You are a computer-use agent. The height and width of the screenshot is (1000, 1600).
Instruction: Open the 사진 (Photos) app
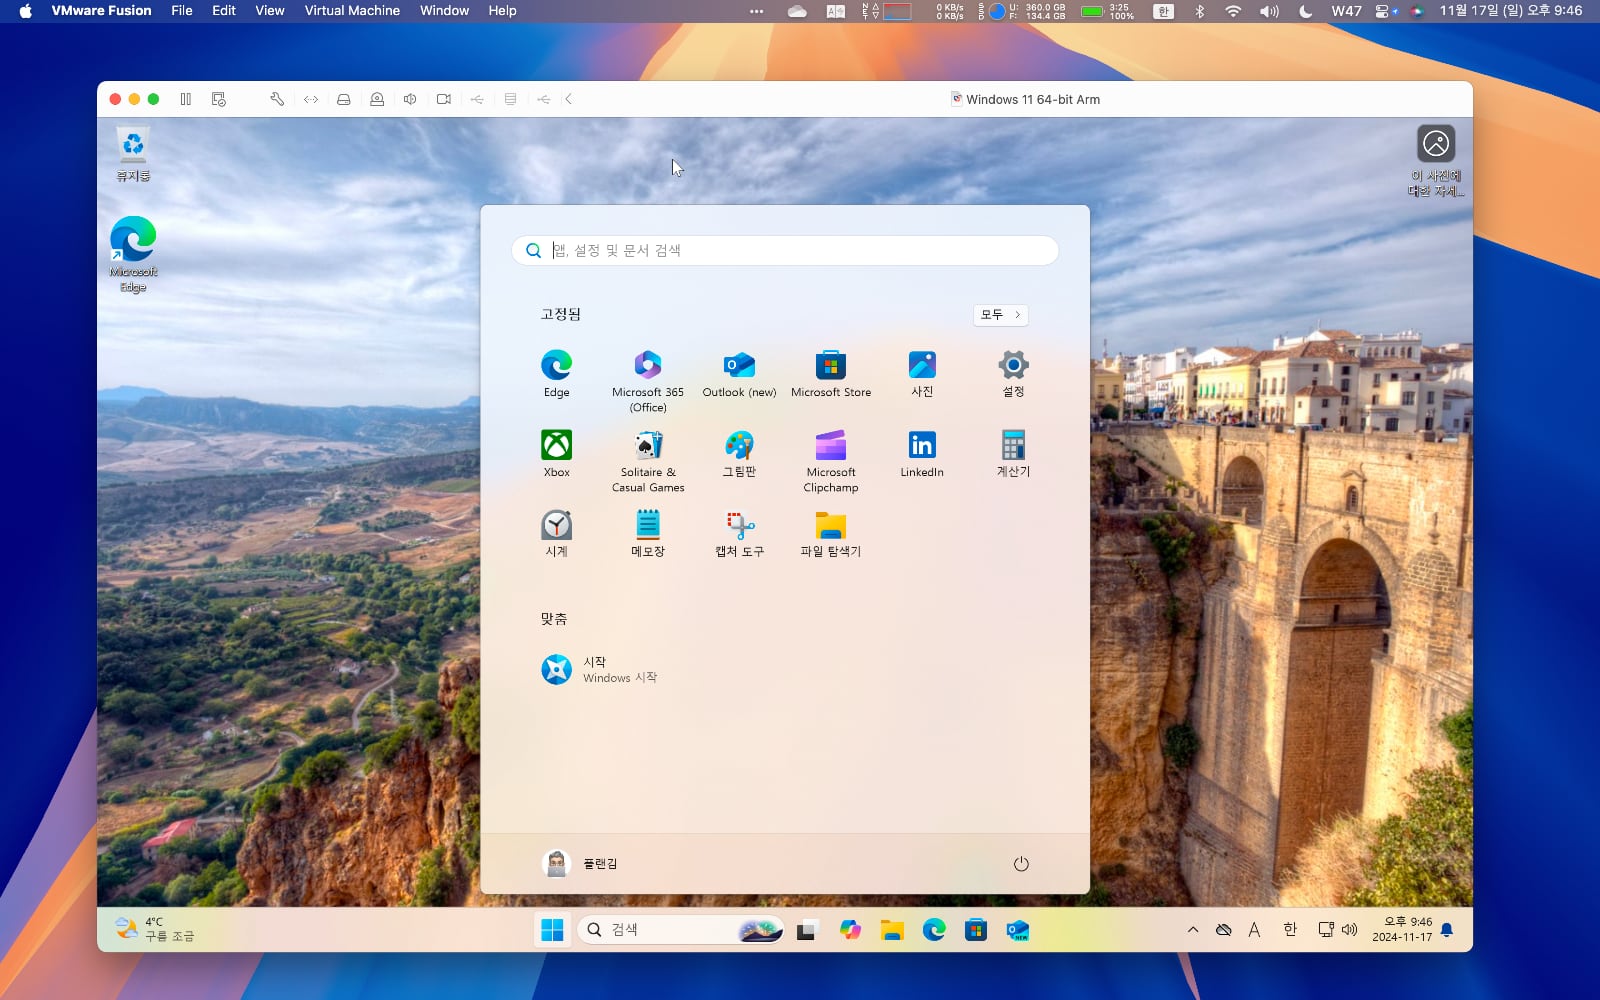[x=922, y=374]
